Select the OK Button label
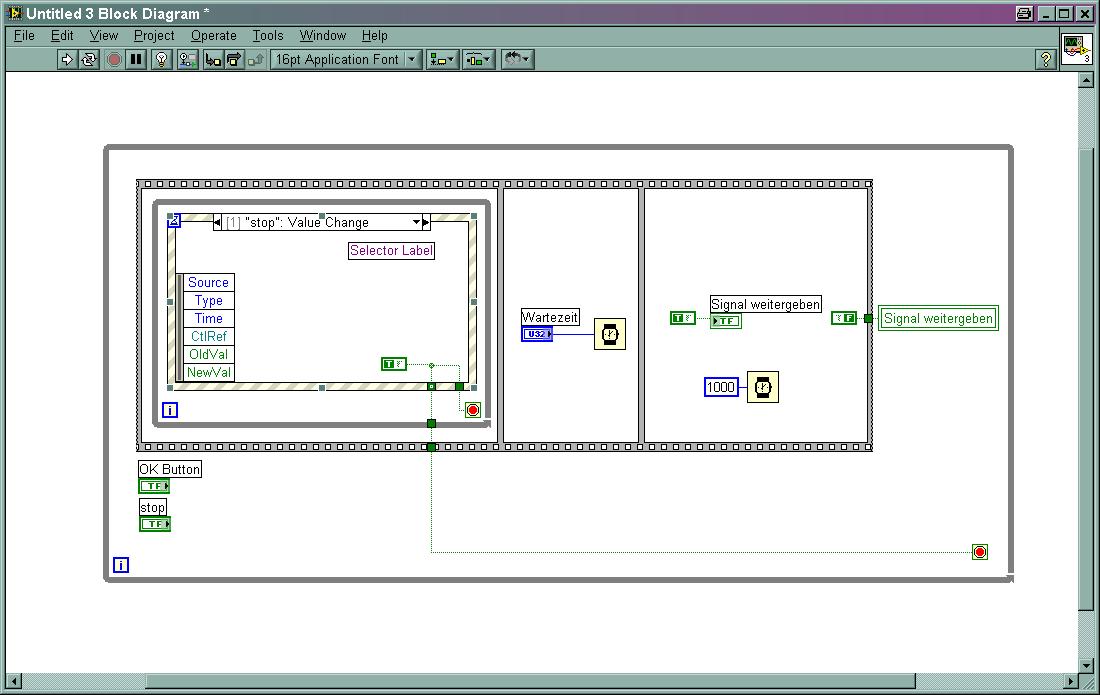This screenshot has height=695, width=1100. coord(170,469)
